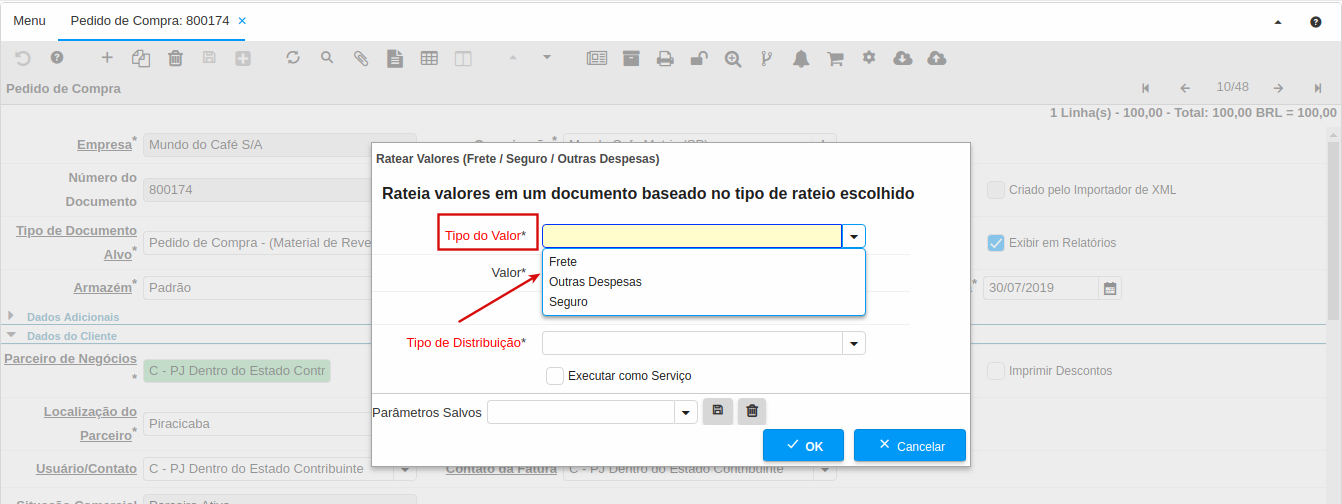The height and width of the screenshot is (504, 1342).
Task: Click the new record plus icon
Action: [107, 58]
